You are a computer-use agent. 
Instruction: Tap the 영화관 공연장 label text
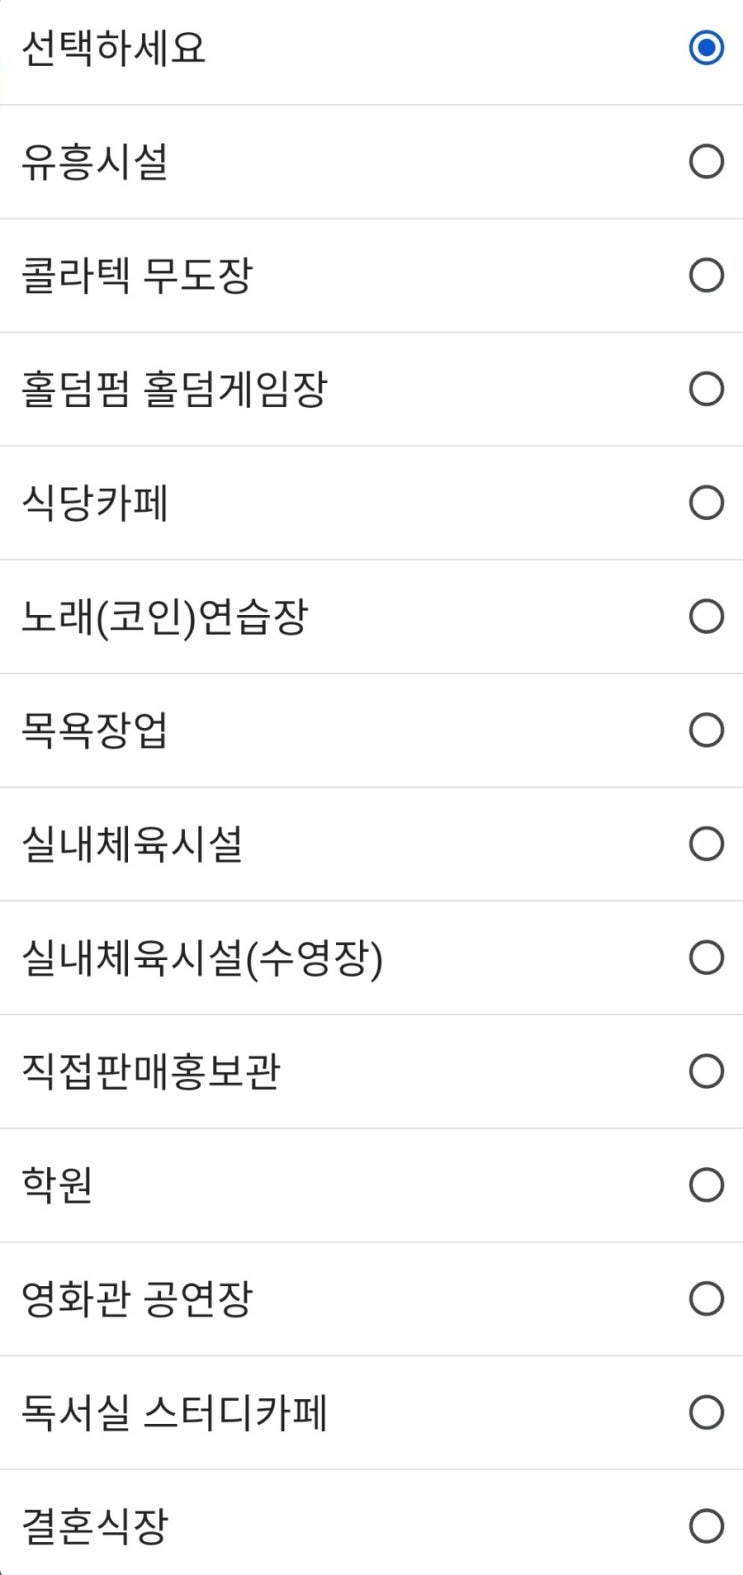pos(137,1299)
